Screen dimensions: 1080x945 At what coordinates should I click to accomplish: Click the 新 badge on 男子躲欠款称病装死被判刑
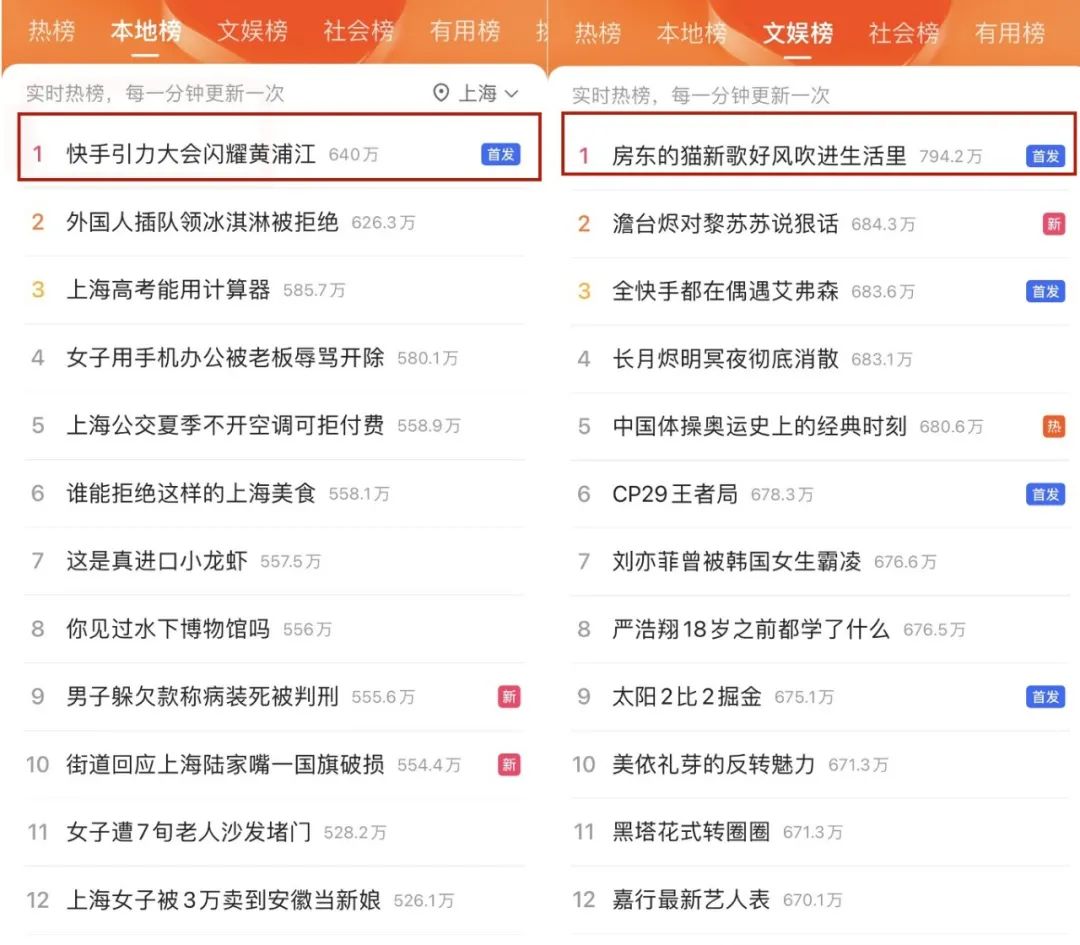pyautogui.click(x=509, y=696)
